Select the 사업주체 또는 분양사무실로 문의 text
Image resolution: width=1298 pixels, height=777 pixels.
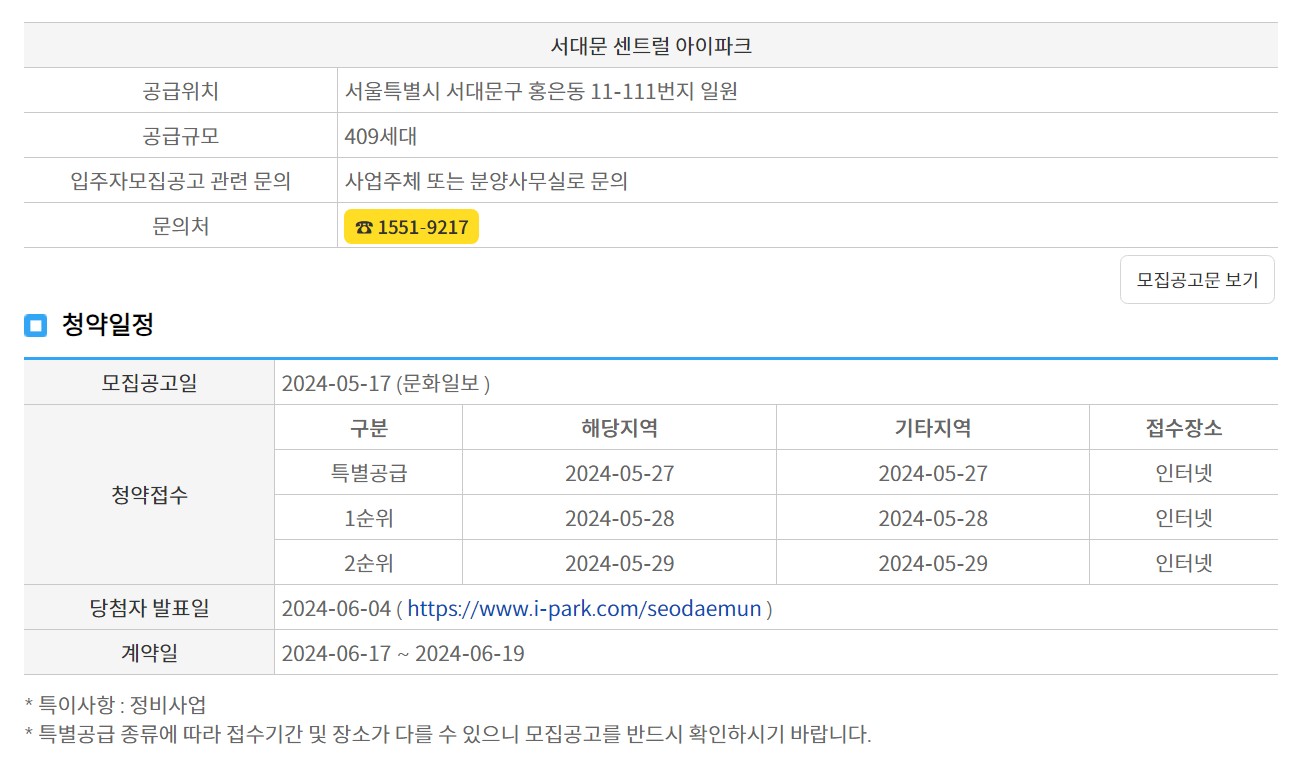click(486, 181)
